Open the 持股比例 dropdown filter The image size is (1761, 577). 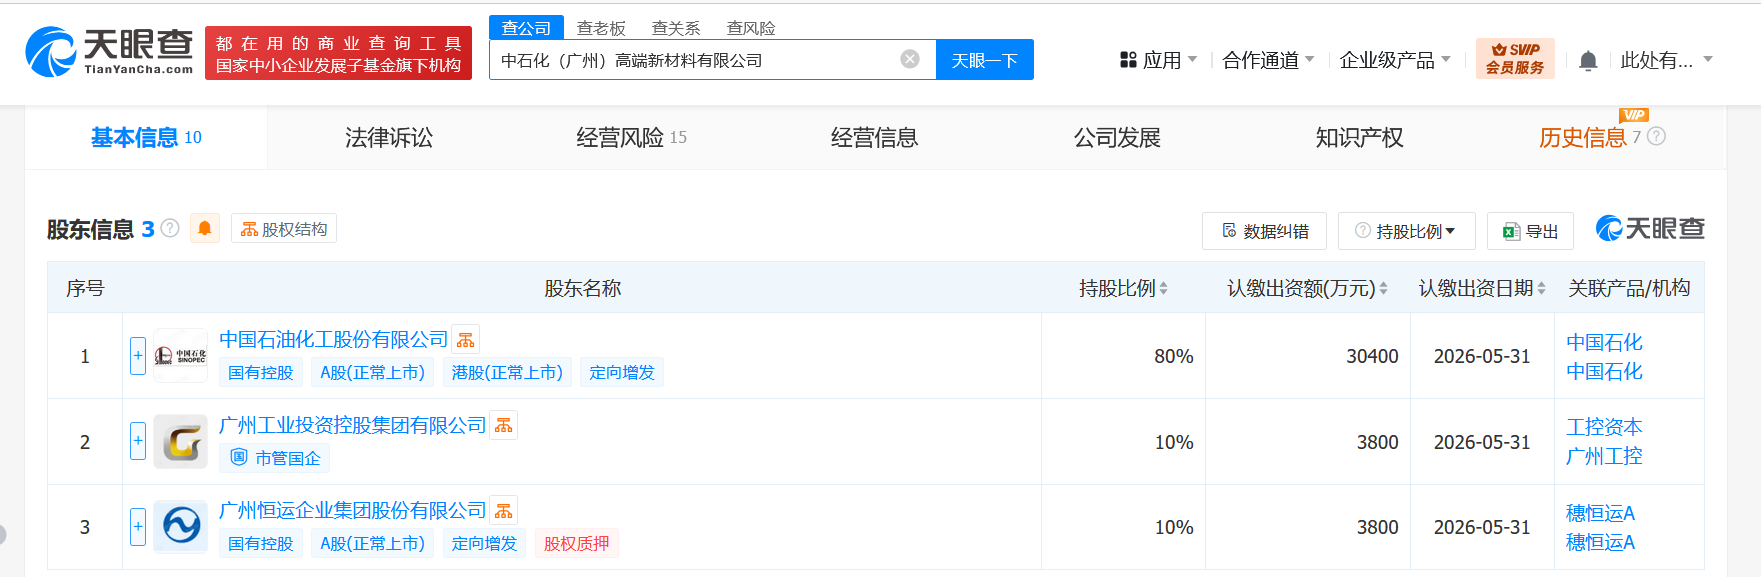1406,231
